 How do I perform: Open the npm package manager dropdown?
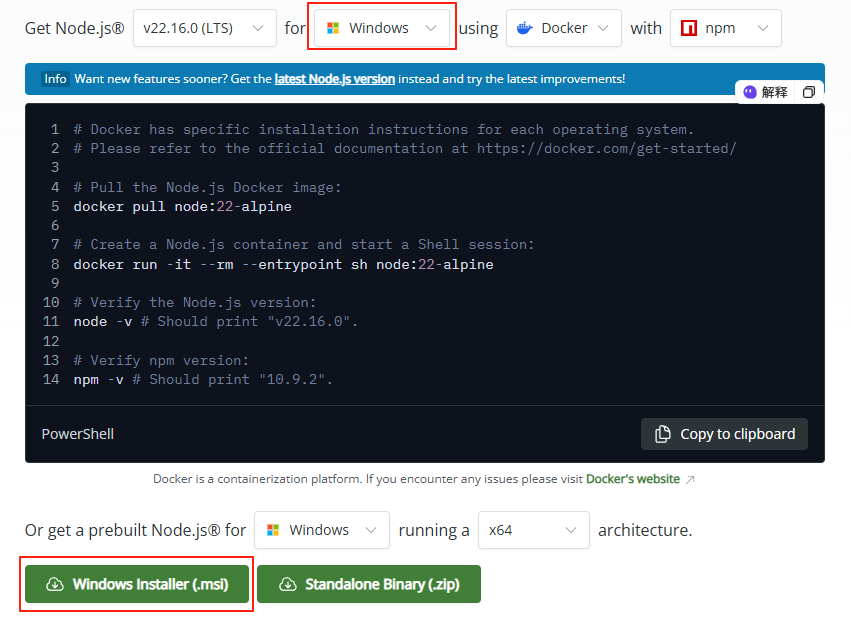coord(726,28)
